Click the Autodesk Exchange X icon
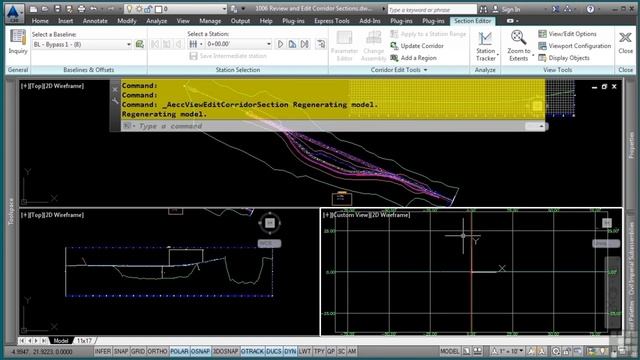Image resolution: width=640 pixels, height=360 pixels. (556, 9)
